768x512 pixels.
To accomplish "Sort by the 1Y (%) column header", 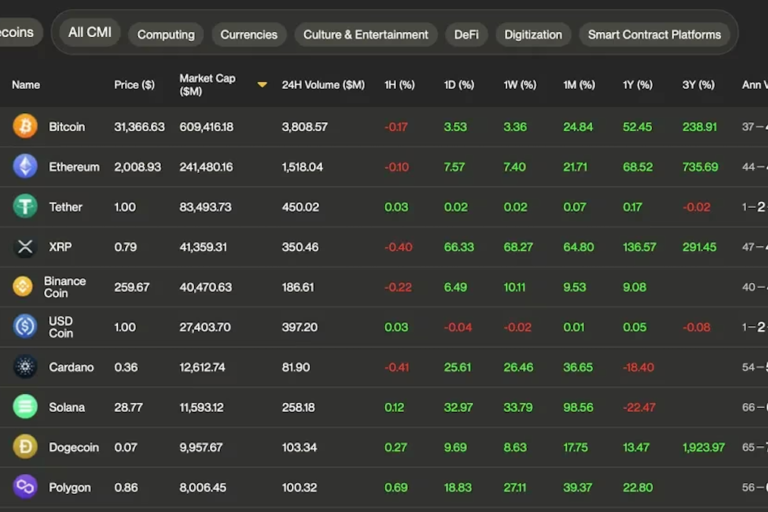I will point(638,85).
